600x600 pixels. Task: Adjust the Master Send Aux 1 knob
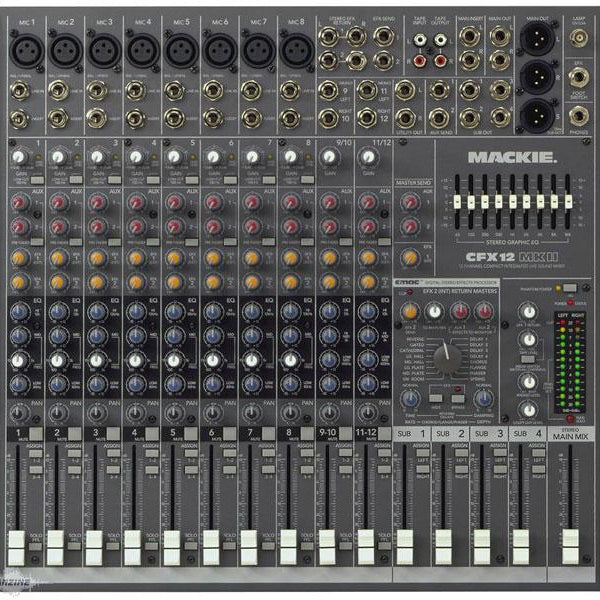tap(410, 202)
